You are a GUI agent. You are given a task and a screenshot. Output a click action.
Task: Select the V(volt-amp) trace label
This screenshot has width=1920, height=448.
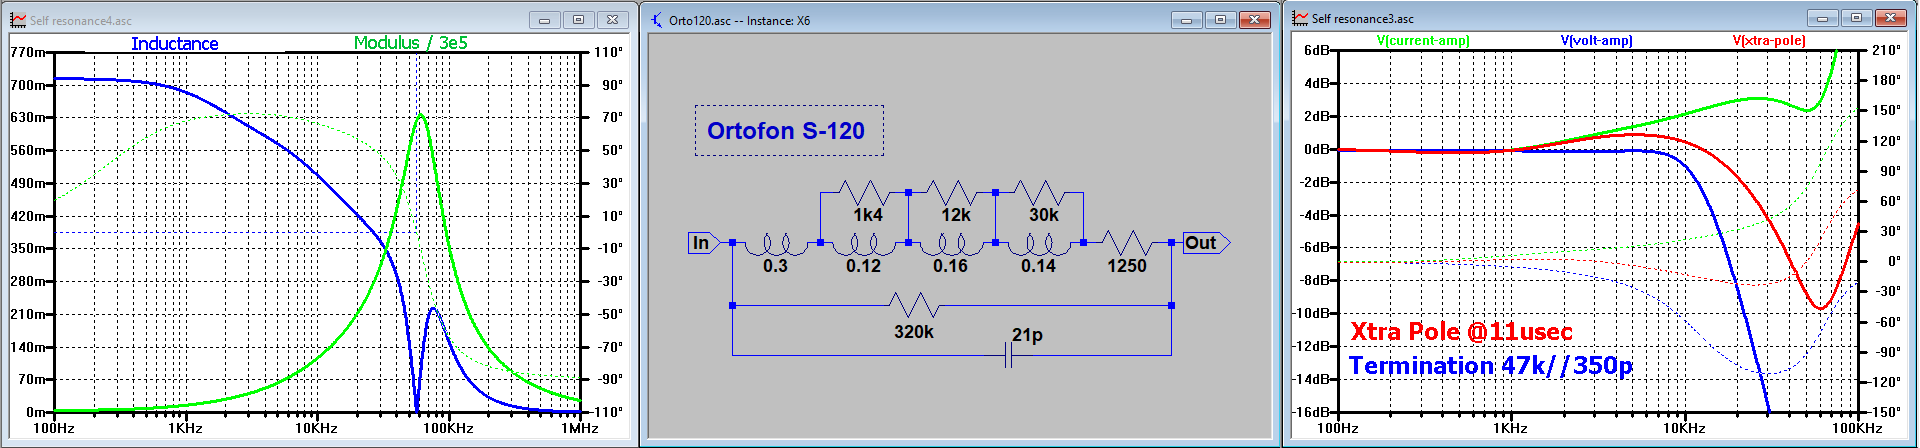1596,41
